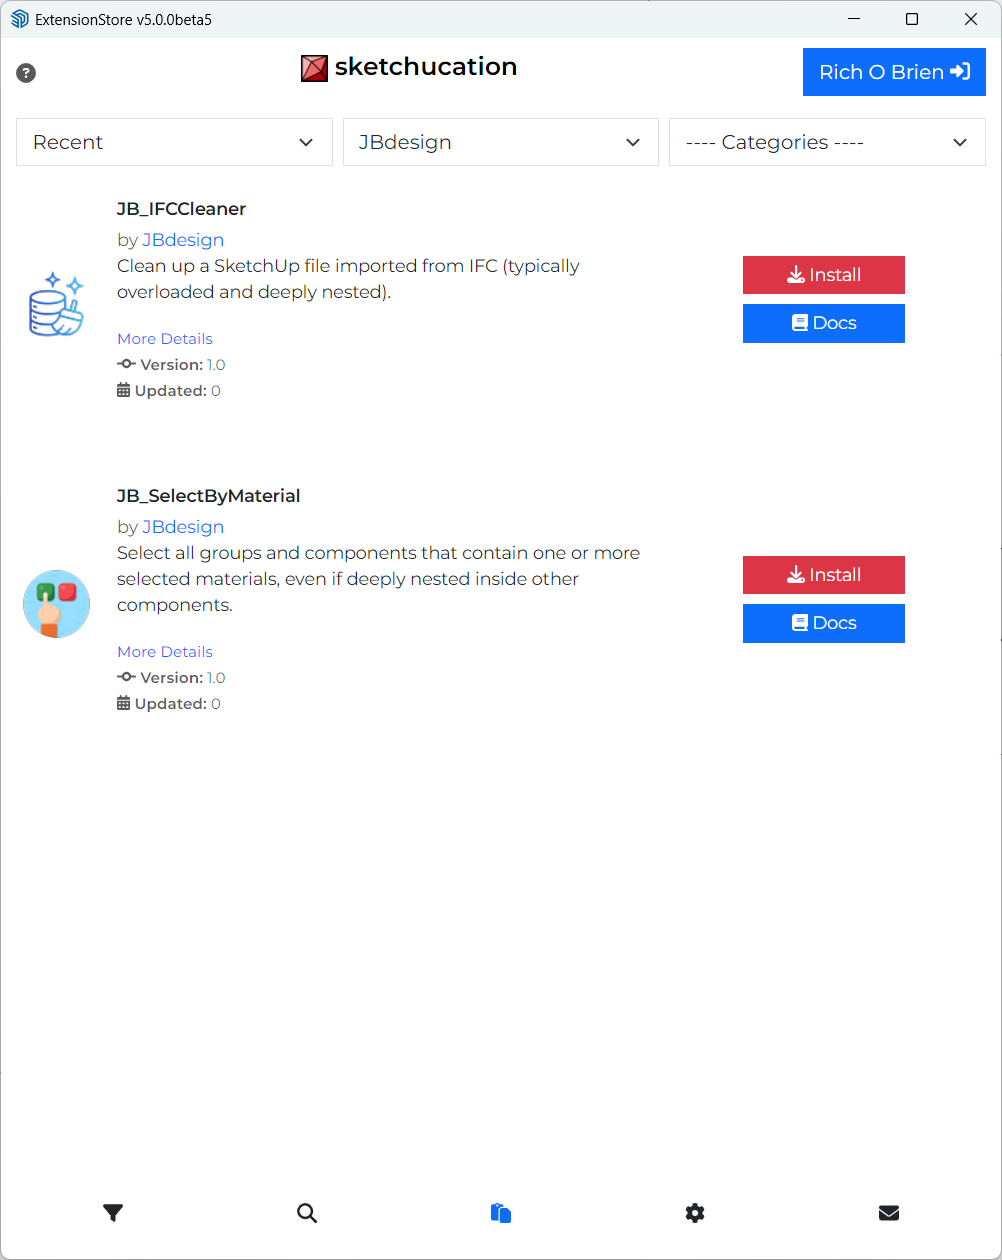Open the filter icon in bottom bar
1002x1260 pixels.
113,1213
